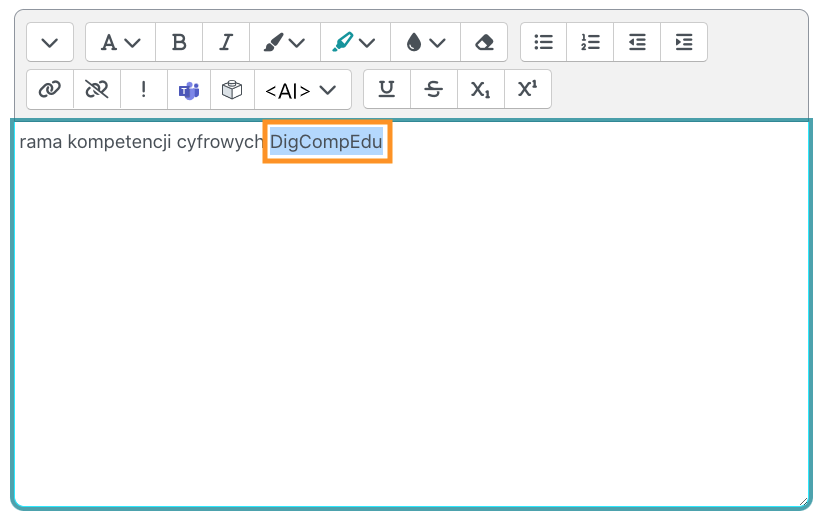Viewport: 824px width, 520px height.
Task: Apply strikethrough to the selected text
Action: pyautogui.click(x=433, y=90)
